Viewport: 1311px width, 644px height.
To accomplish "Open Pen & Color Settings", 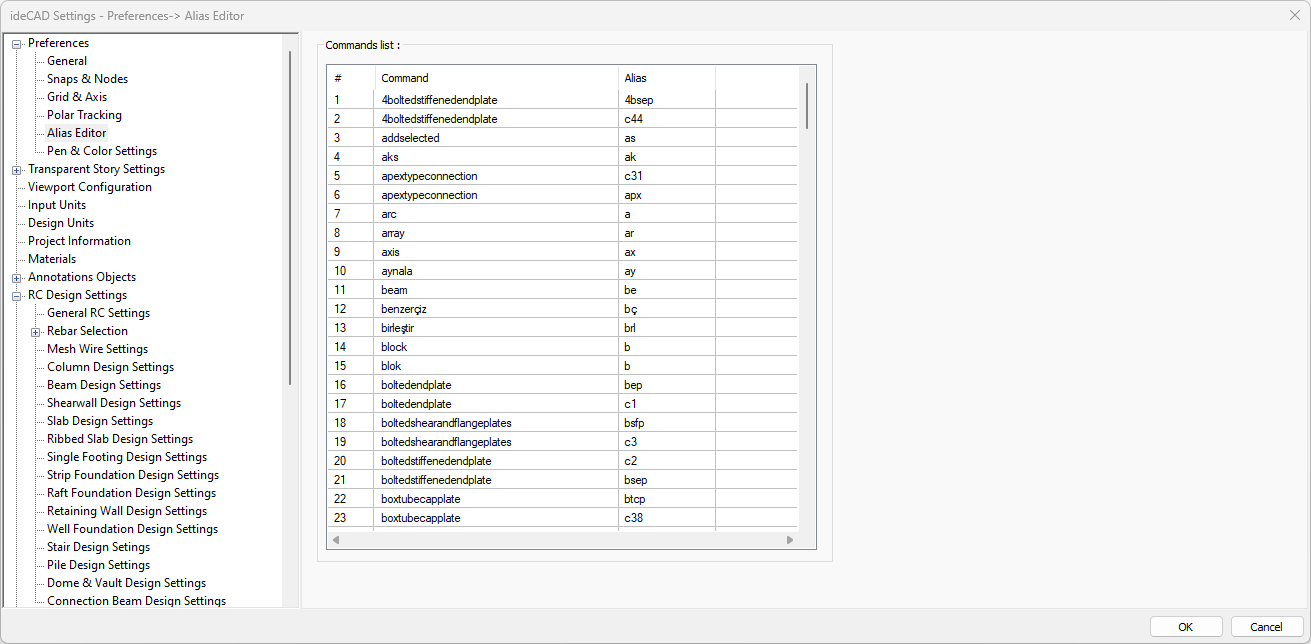I will [102, 151].
